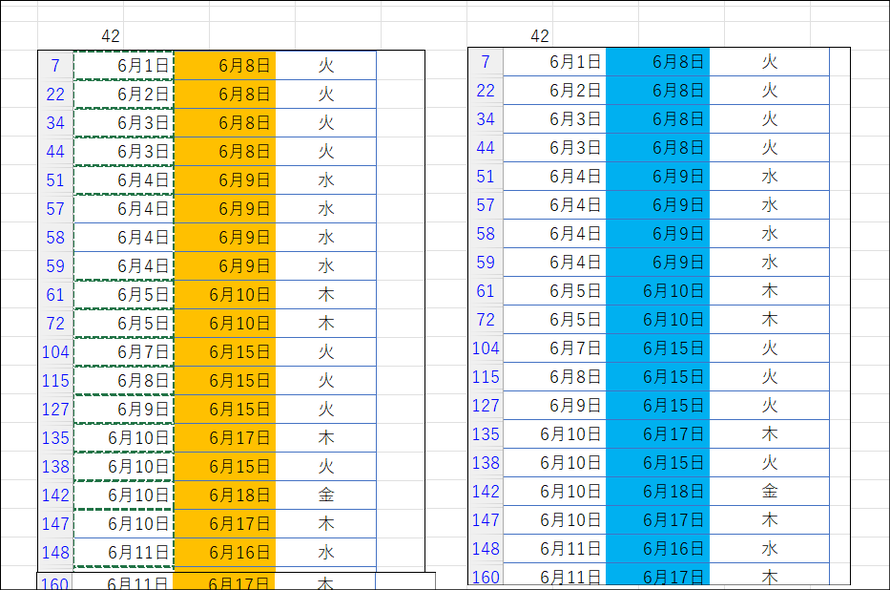
Task: Select 金 weekday cell in blue-column table
Action: pos(770,491)
